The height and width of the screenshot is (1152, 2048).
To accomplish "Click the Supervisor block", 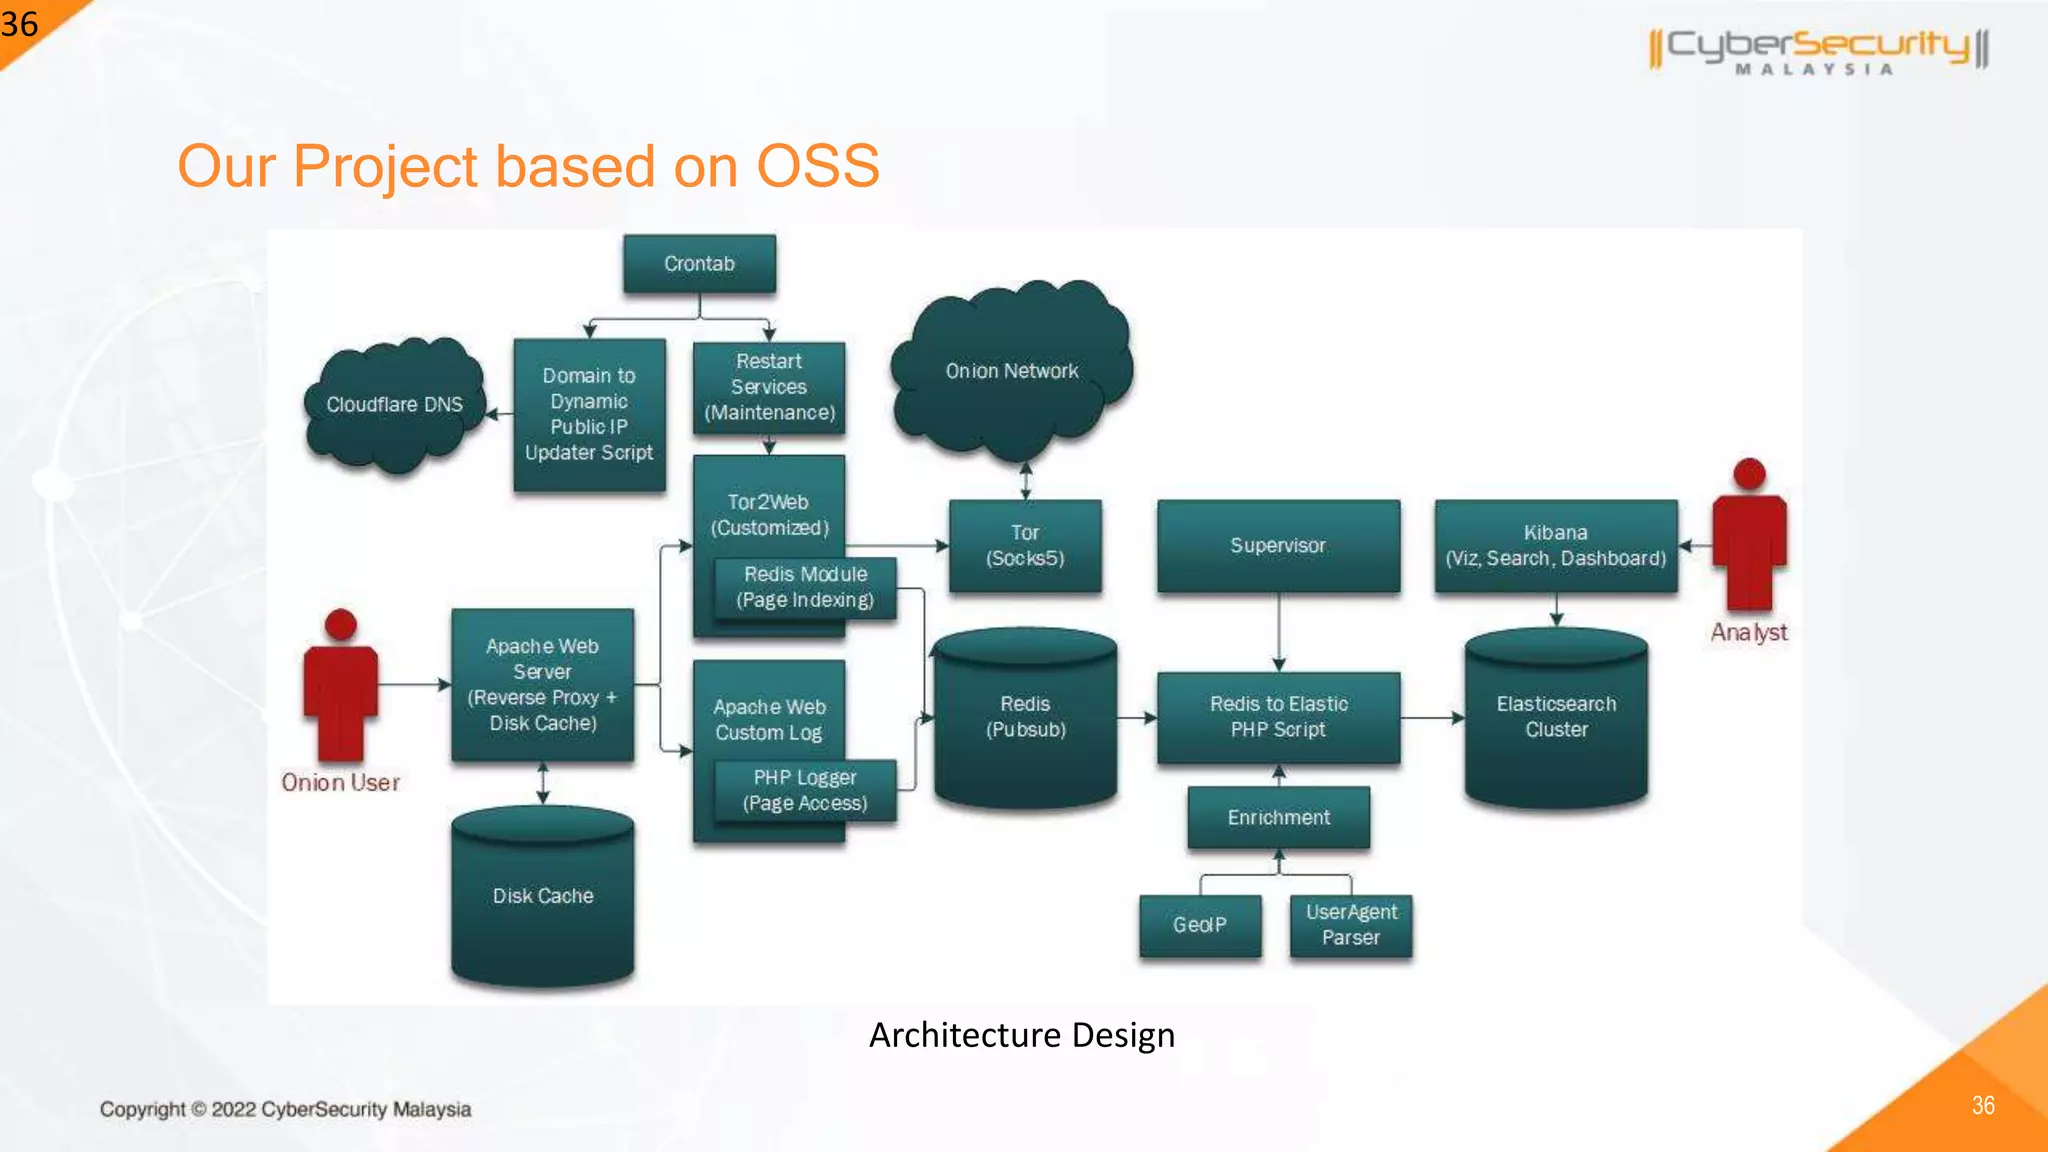I will 1278,546.
